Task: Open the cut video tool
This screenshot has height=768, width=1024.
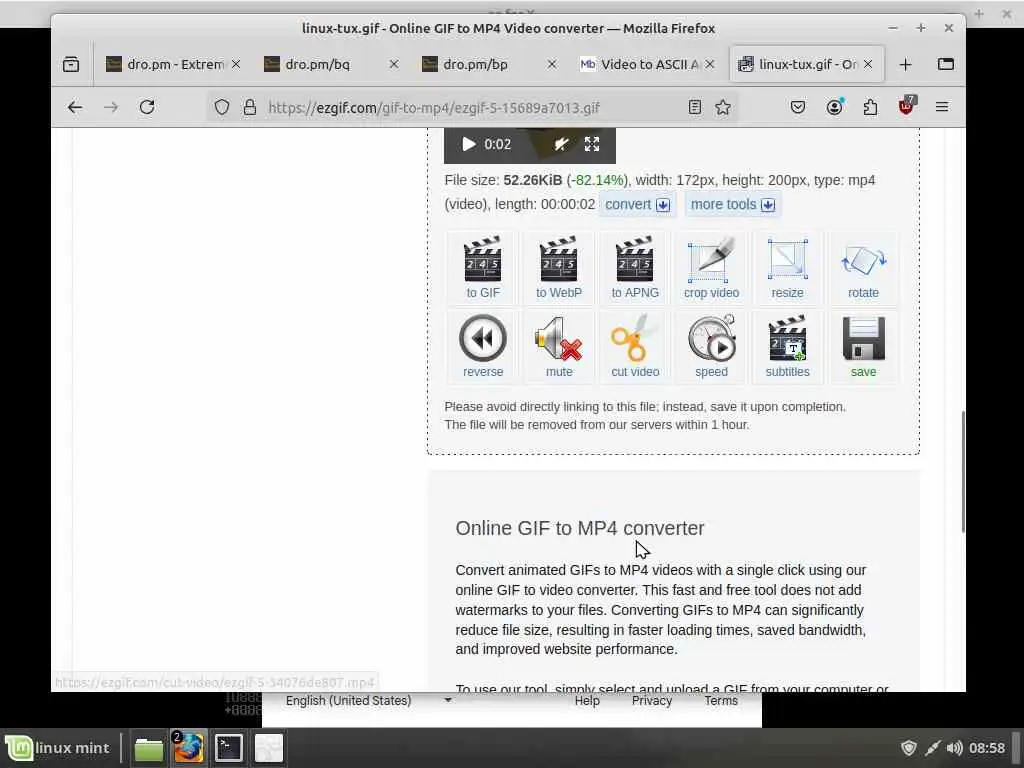Action: coord(635,346)
